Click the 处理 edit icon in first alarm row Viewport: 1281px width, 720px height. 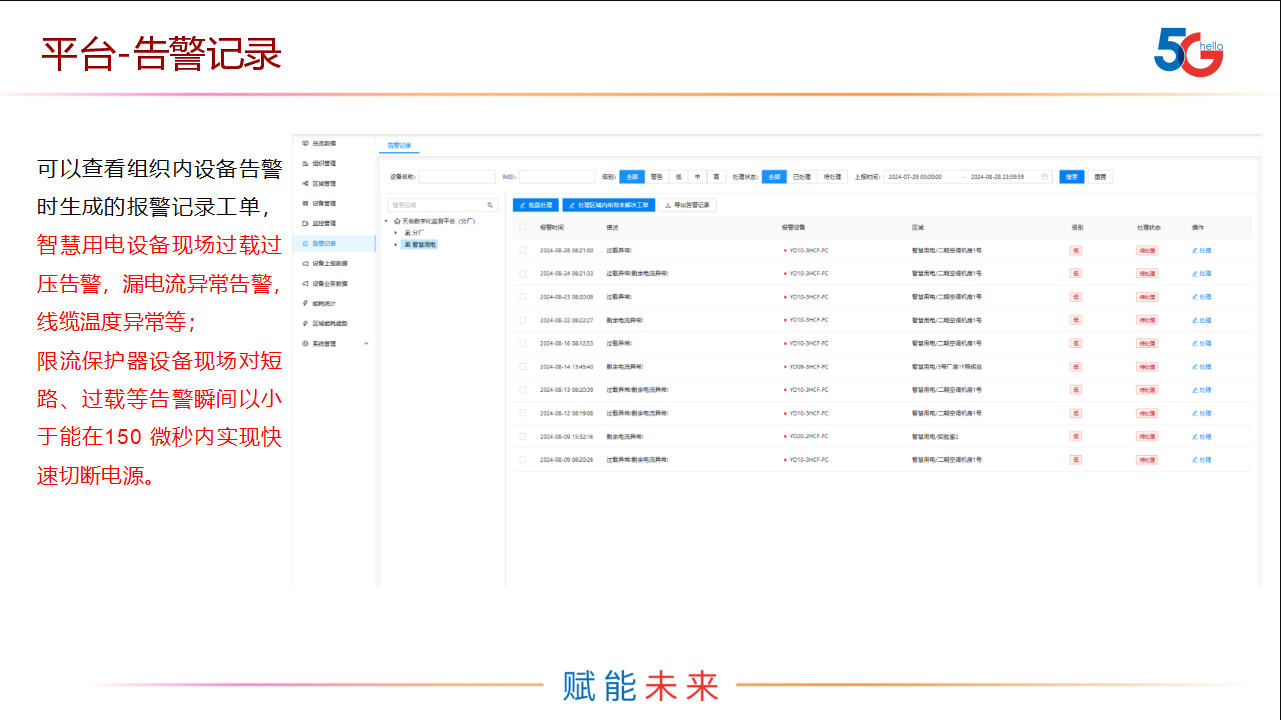pyautogui.click(x=1194, y=250)
